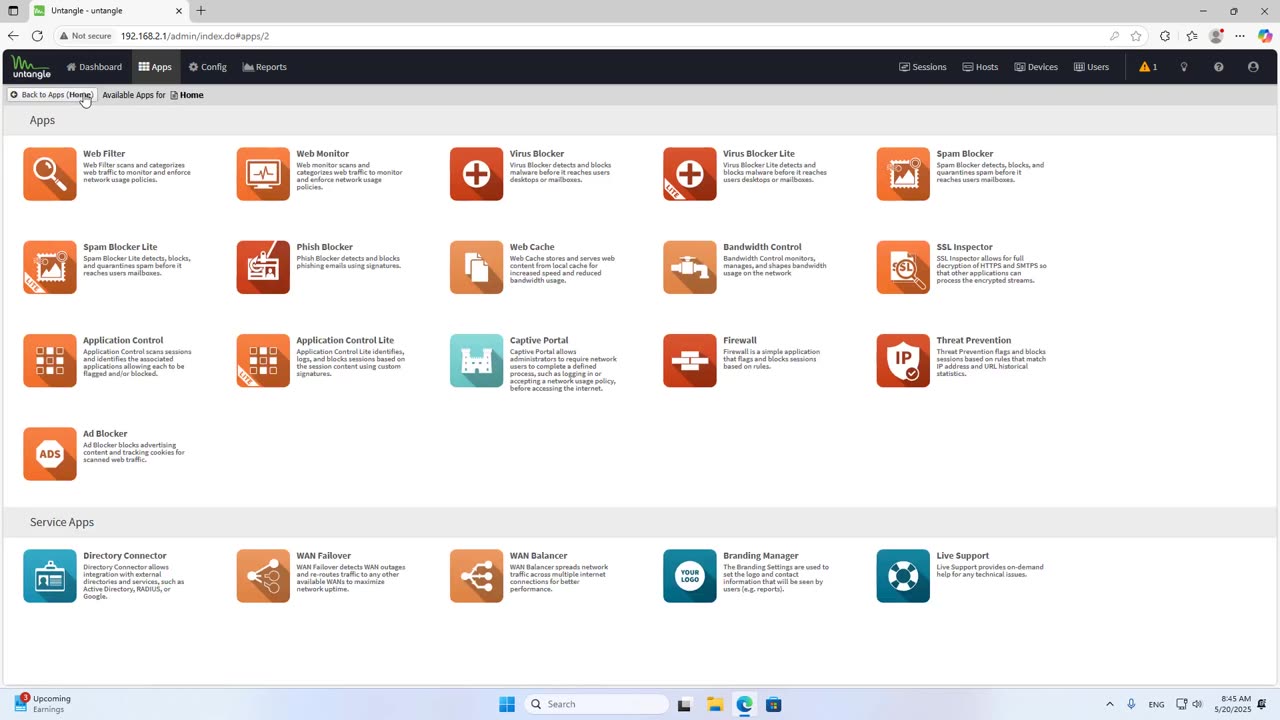Open the account user icon
Screen dimensions: 1280x720
[1253, 67]
